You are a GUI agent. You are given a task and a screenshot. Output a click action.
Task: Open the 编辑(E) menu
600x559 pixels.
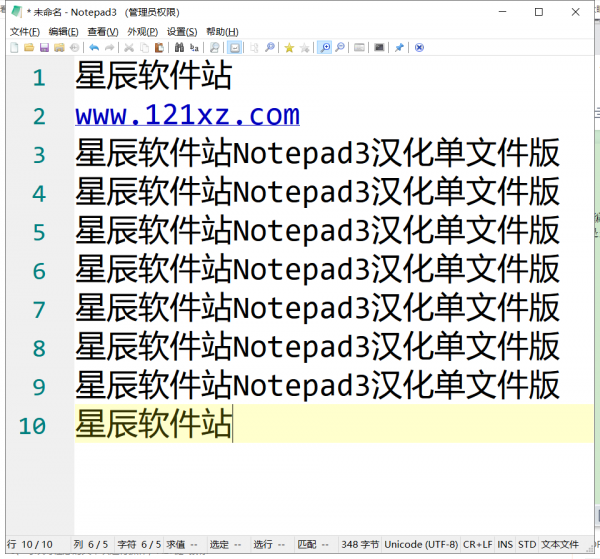tap(64, 32)
